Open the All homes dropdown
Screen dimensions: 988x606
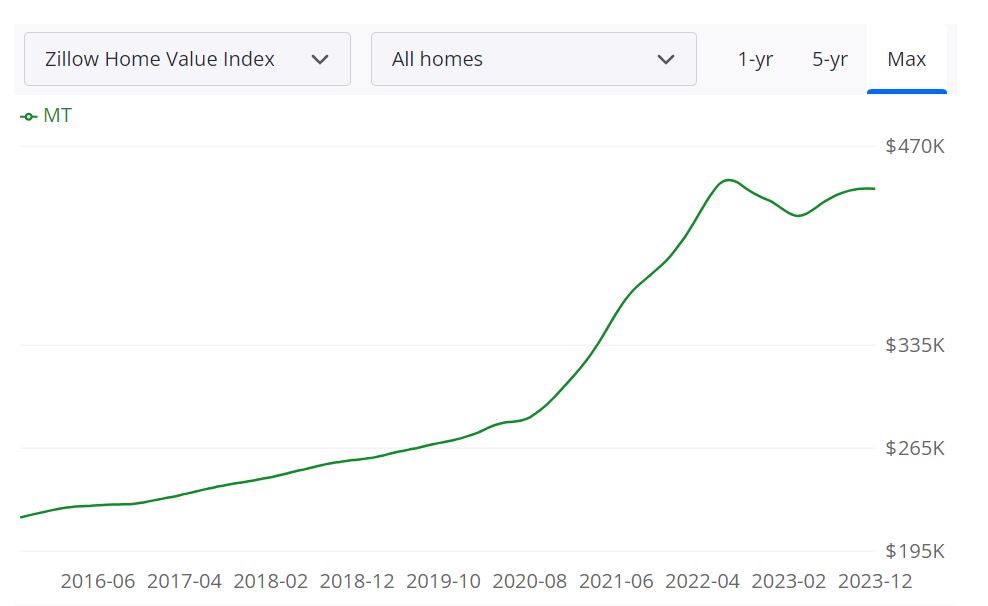click(534, 59)
